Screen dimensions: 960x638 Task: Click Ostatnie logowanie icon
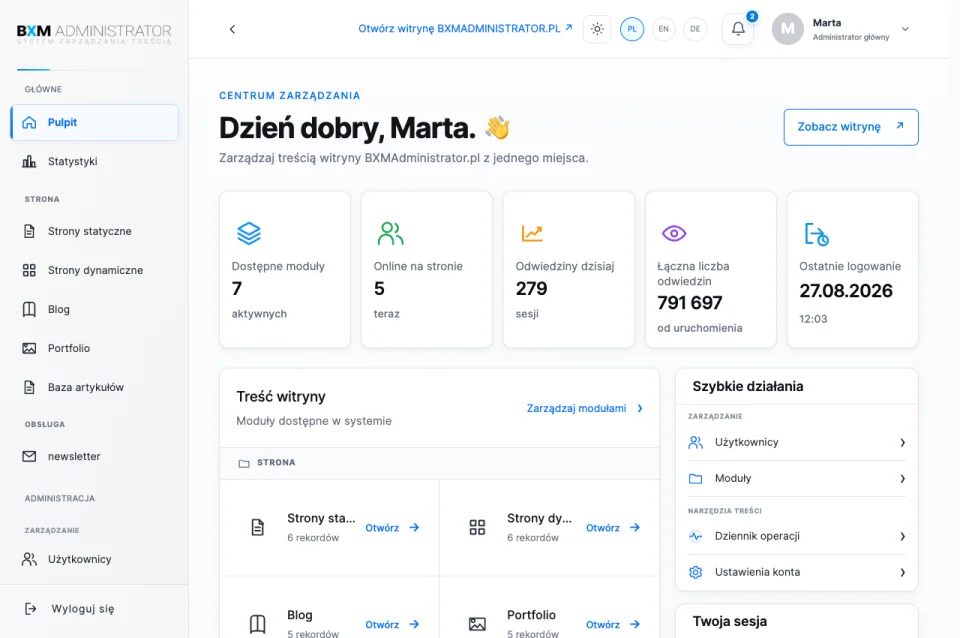point(816,234)
